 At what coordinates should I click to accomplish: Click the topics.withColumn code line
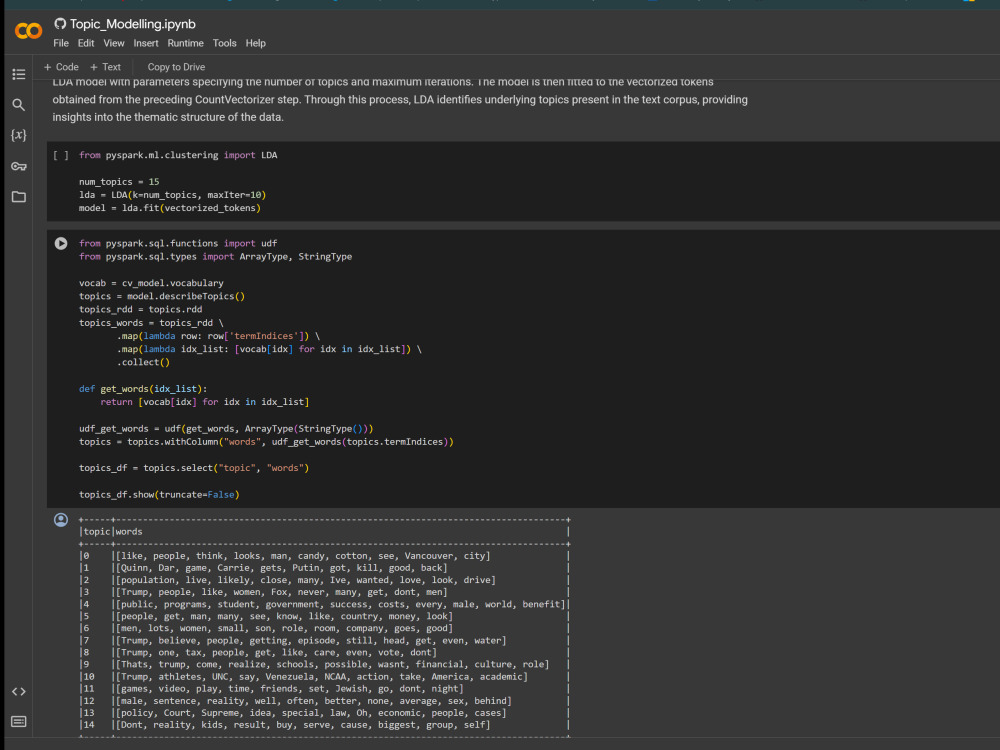pos(266,441)
